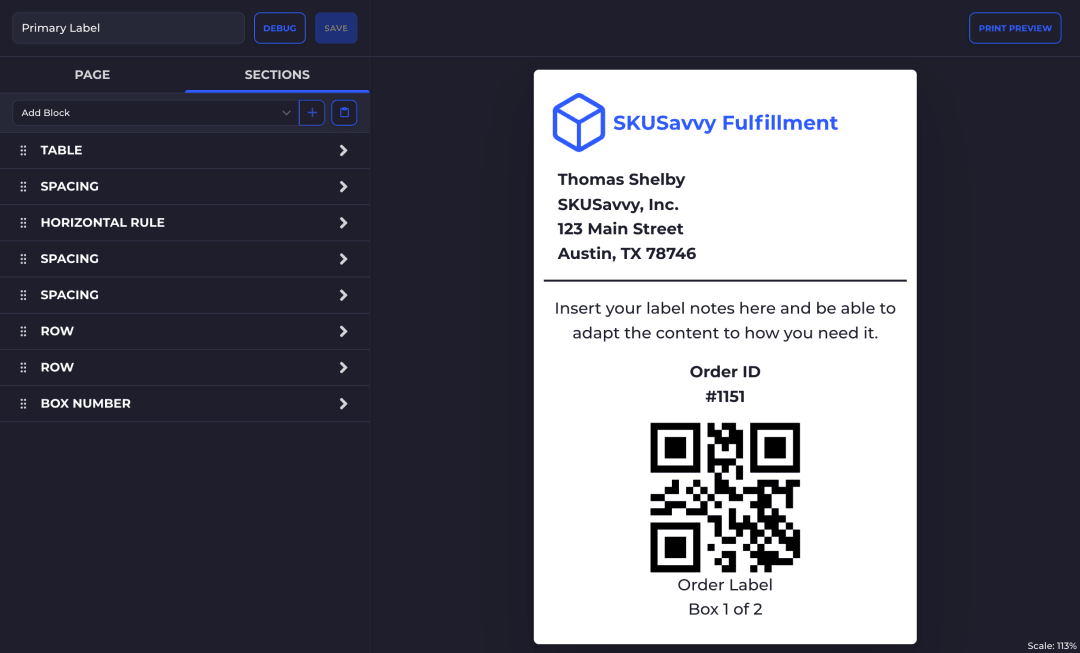
Task: Click the QR code on label preview
Action: point(725,497)
